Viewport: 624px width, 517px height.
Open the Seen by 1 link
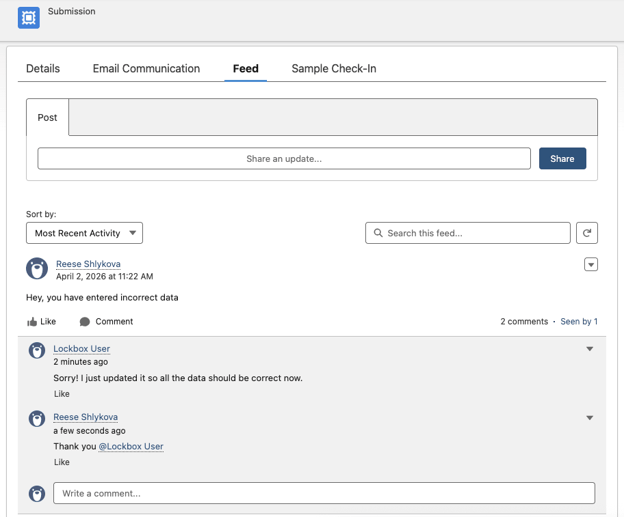pyautogui.click(x=579, y=322)
